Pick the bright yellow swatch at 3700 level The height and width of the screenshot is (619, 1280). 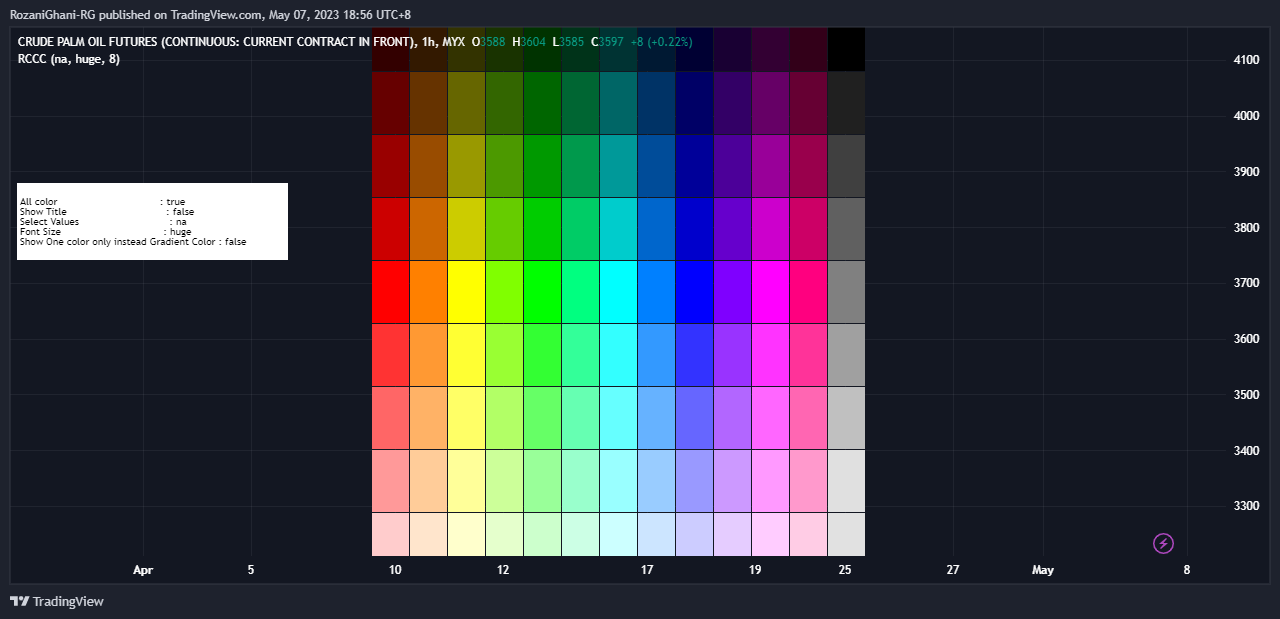466,292
